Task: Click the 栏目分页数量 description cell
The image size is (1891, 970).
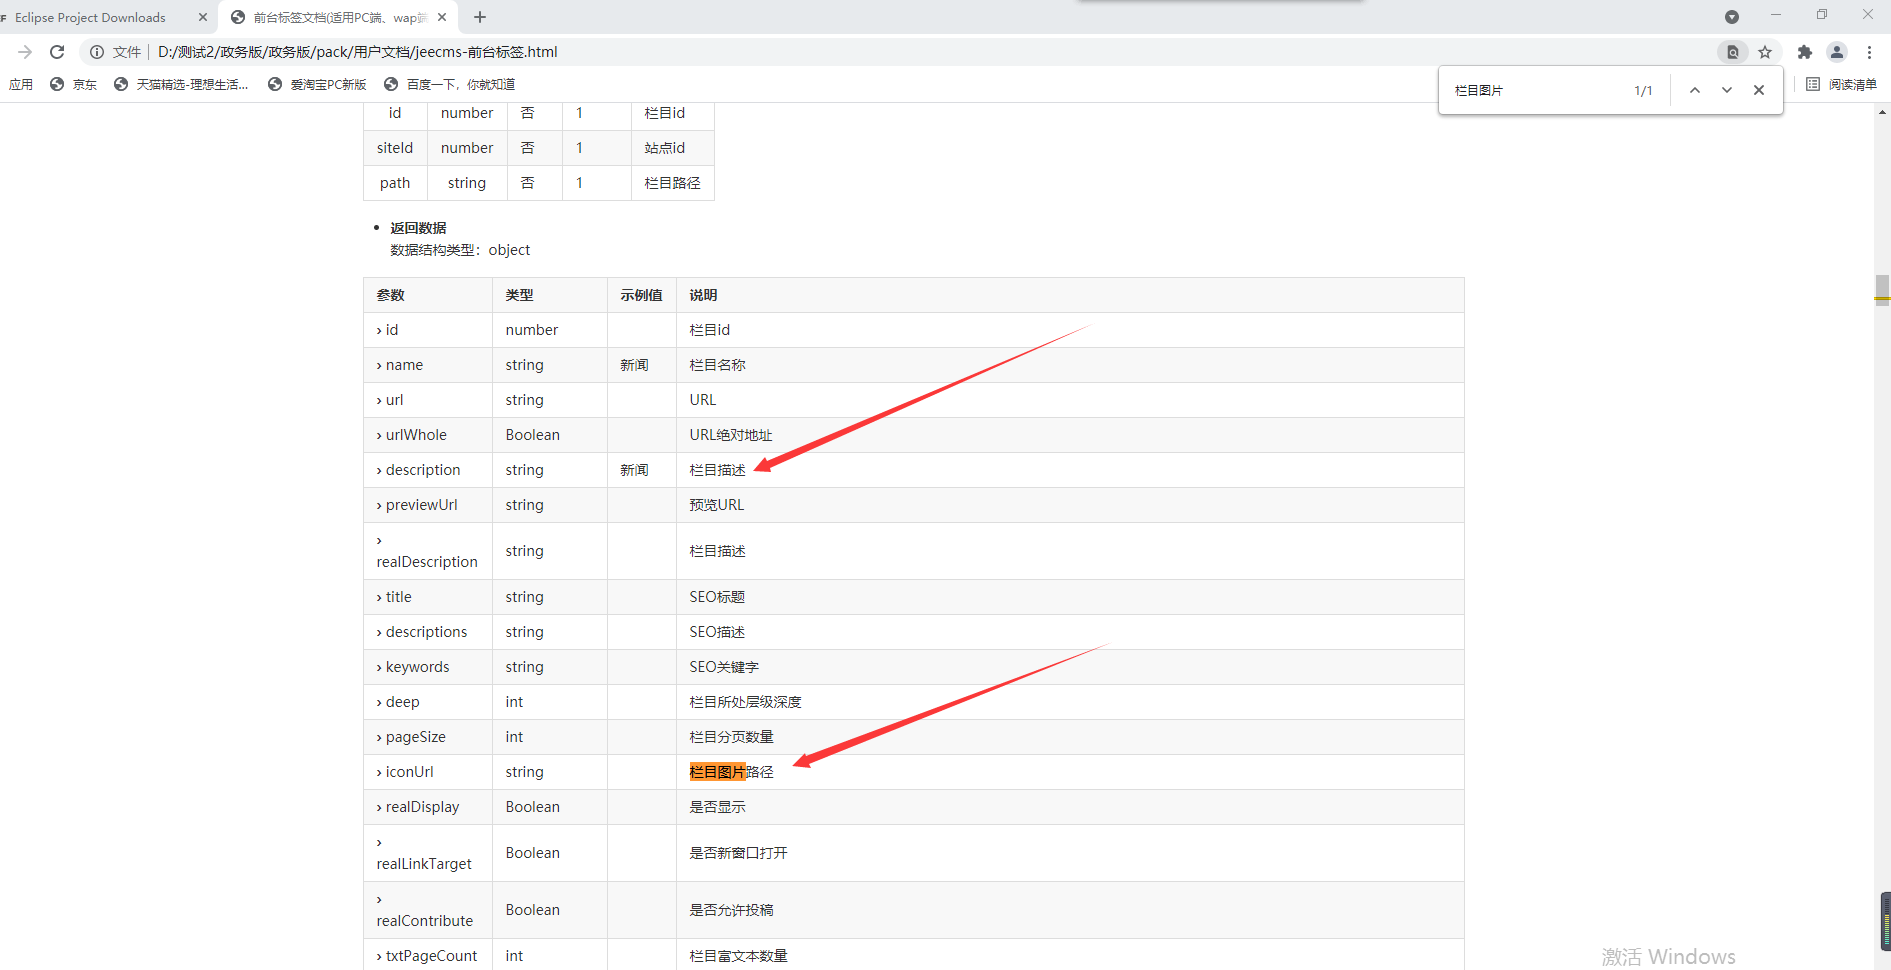Action: [x=1070, y=737]
